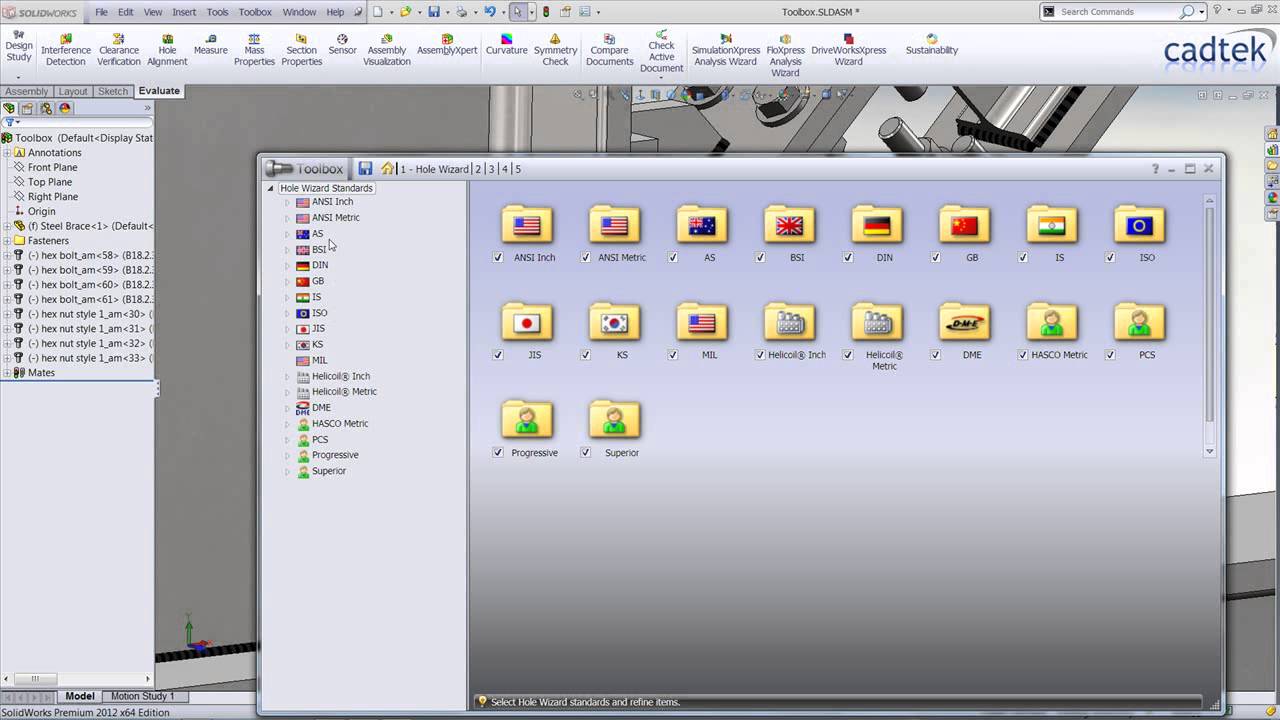The width and height of the screenshot is (1280, 720).
Task: Uncheck the ANSI Inch checkbox
Action: (498, 257)
